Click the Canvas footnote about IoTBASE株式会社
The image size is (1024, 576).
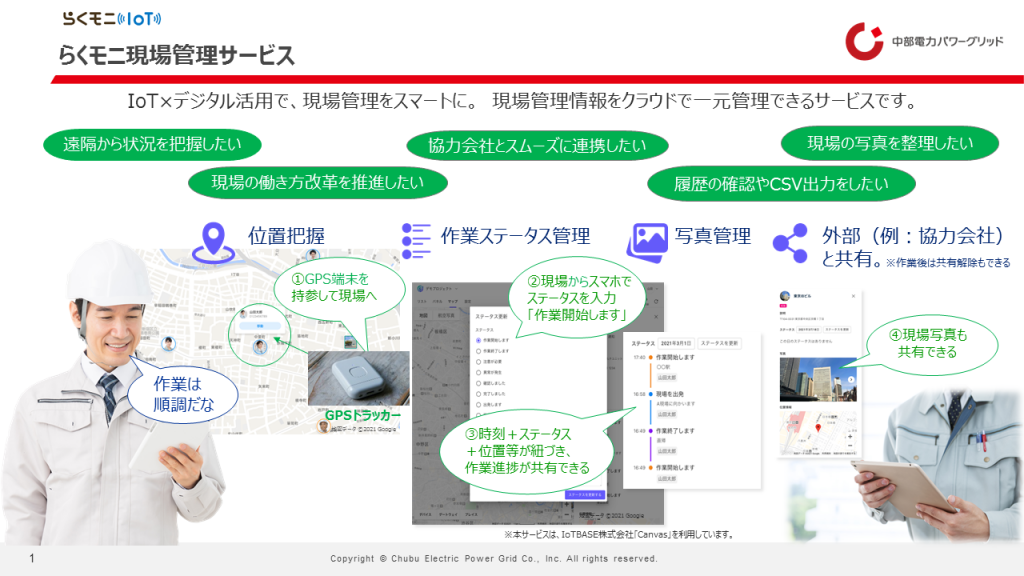[x=619, y=534]
